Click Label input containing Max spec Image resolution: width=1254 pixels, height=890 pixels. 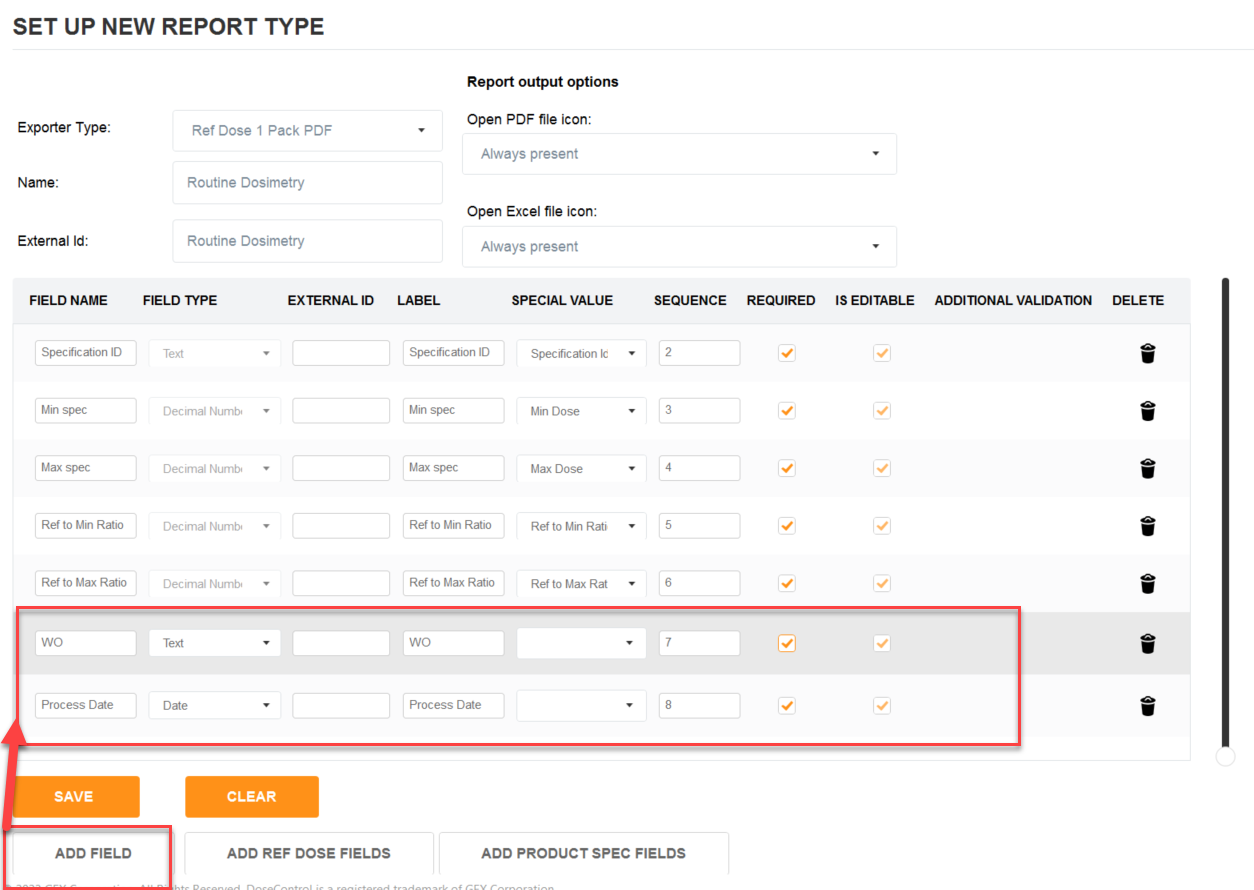point(454,468)
